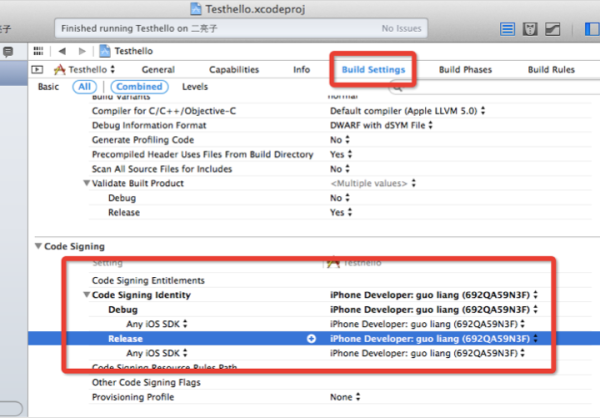
Task: Go back in editor history
Action: click(x=62, y=51)
